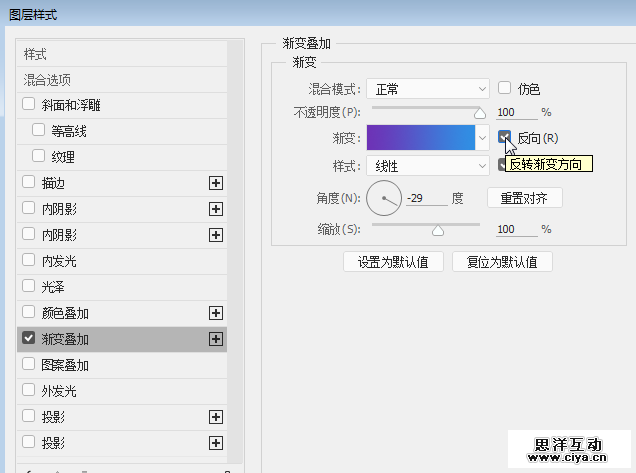
Task: Add another 渐变叠加 effect via plus icon
Action: pyautogui.click(x=215, y=339)
